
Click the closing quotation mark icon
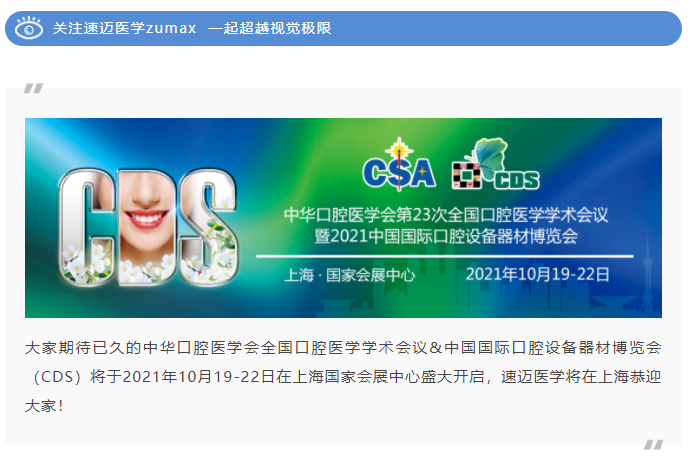(654, 445)
